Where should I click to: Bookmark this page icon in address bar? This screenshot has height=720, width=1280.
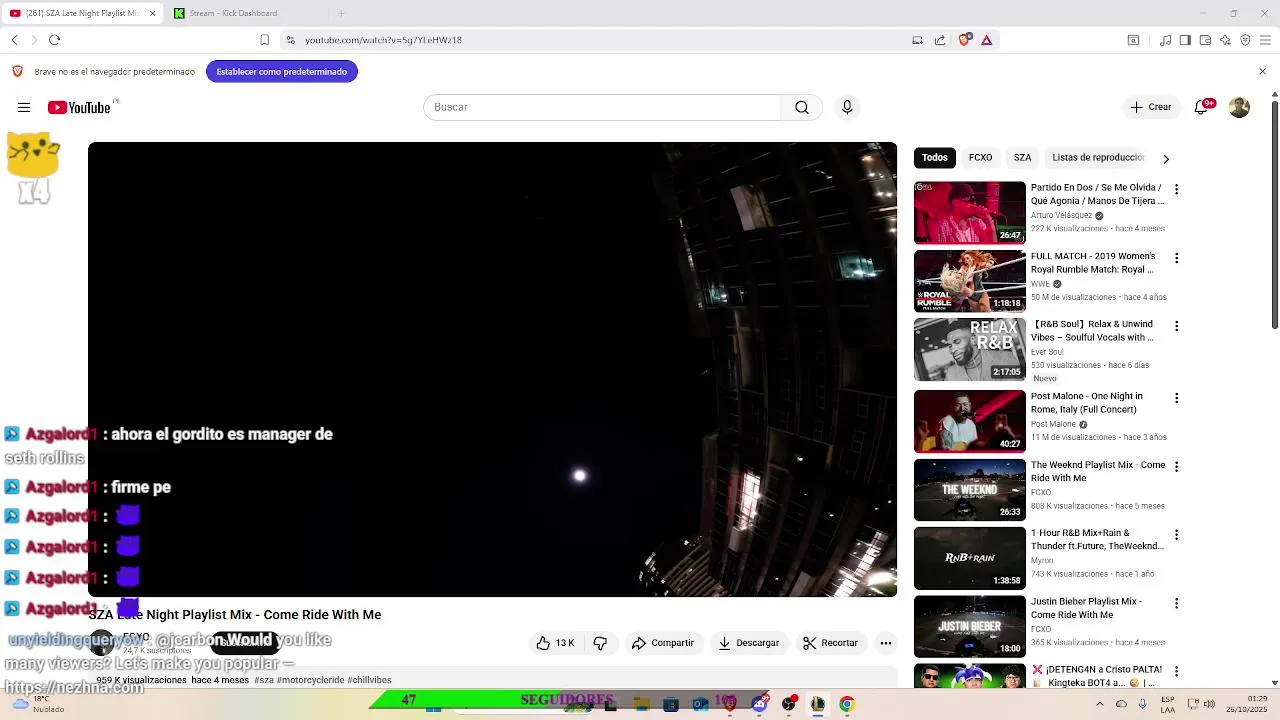tap(264, 40)
